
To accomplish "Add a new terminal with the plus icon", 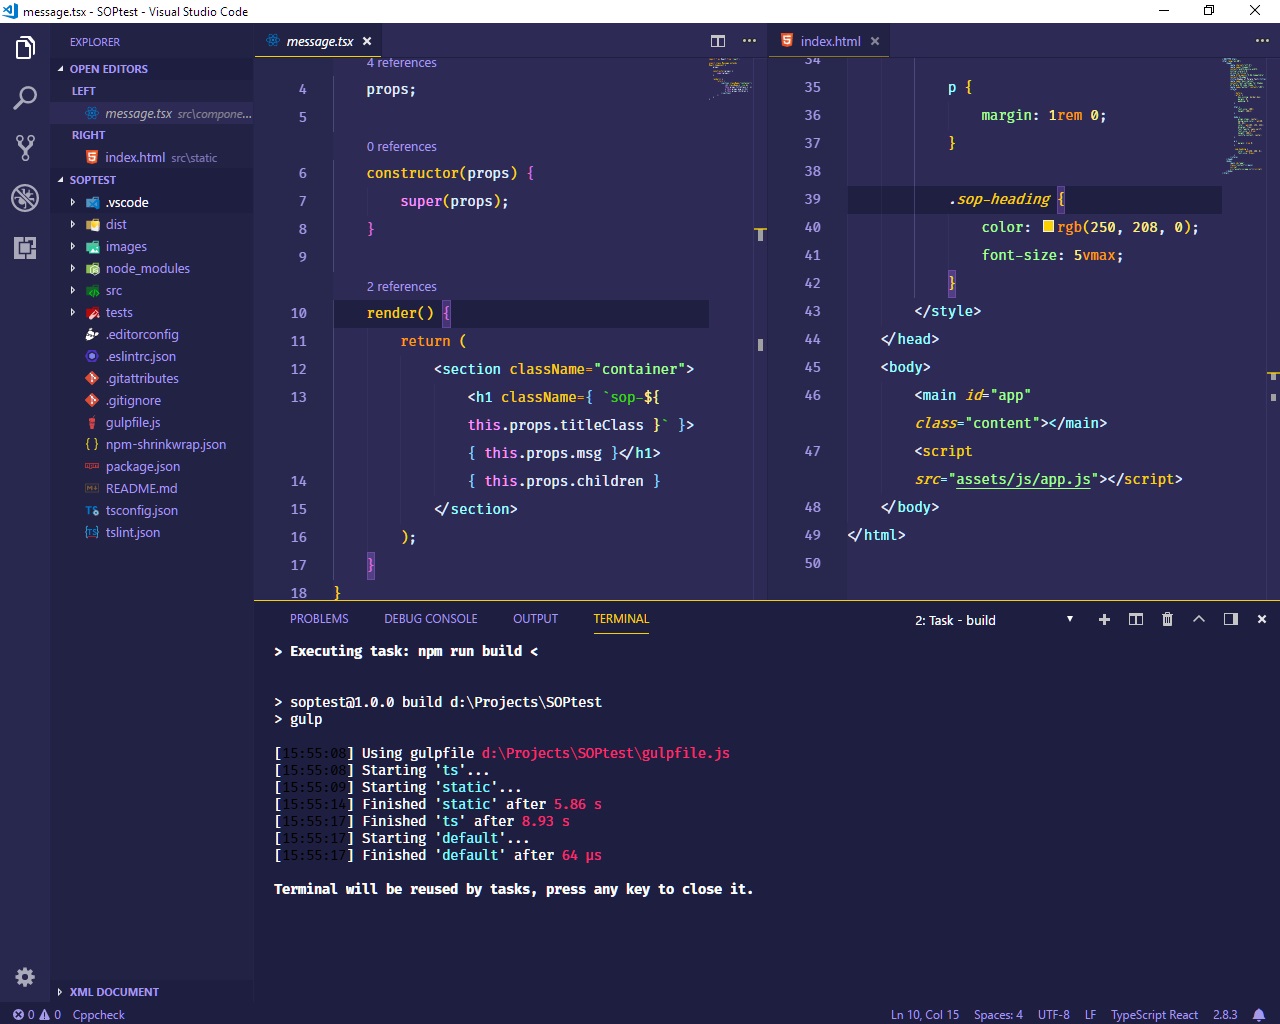I will click(x=1104, y=619).
